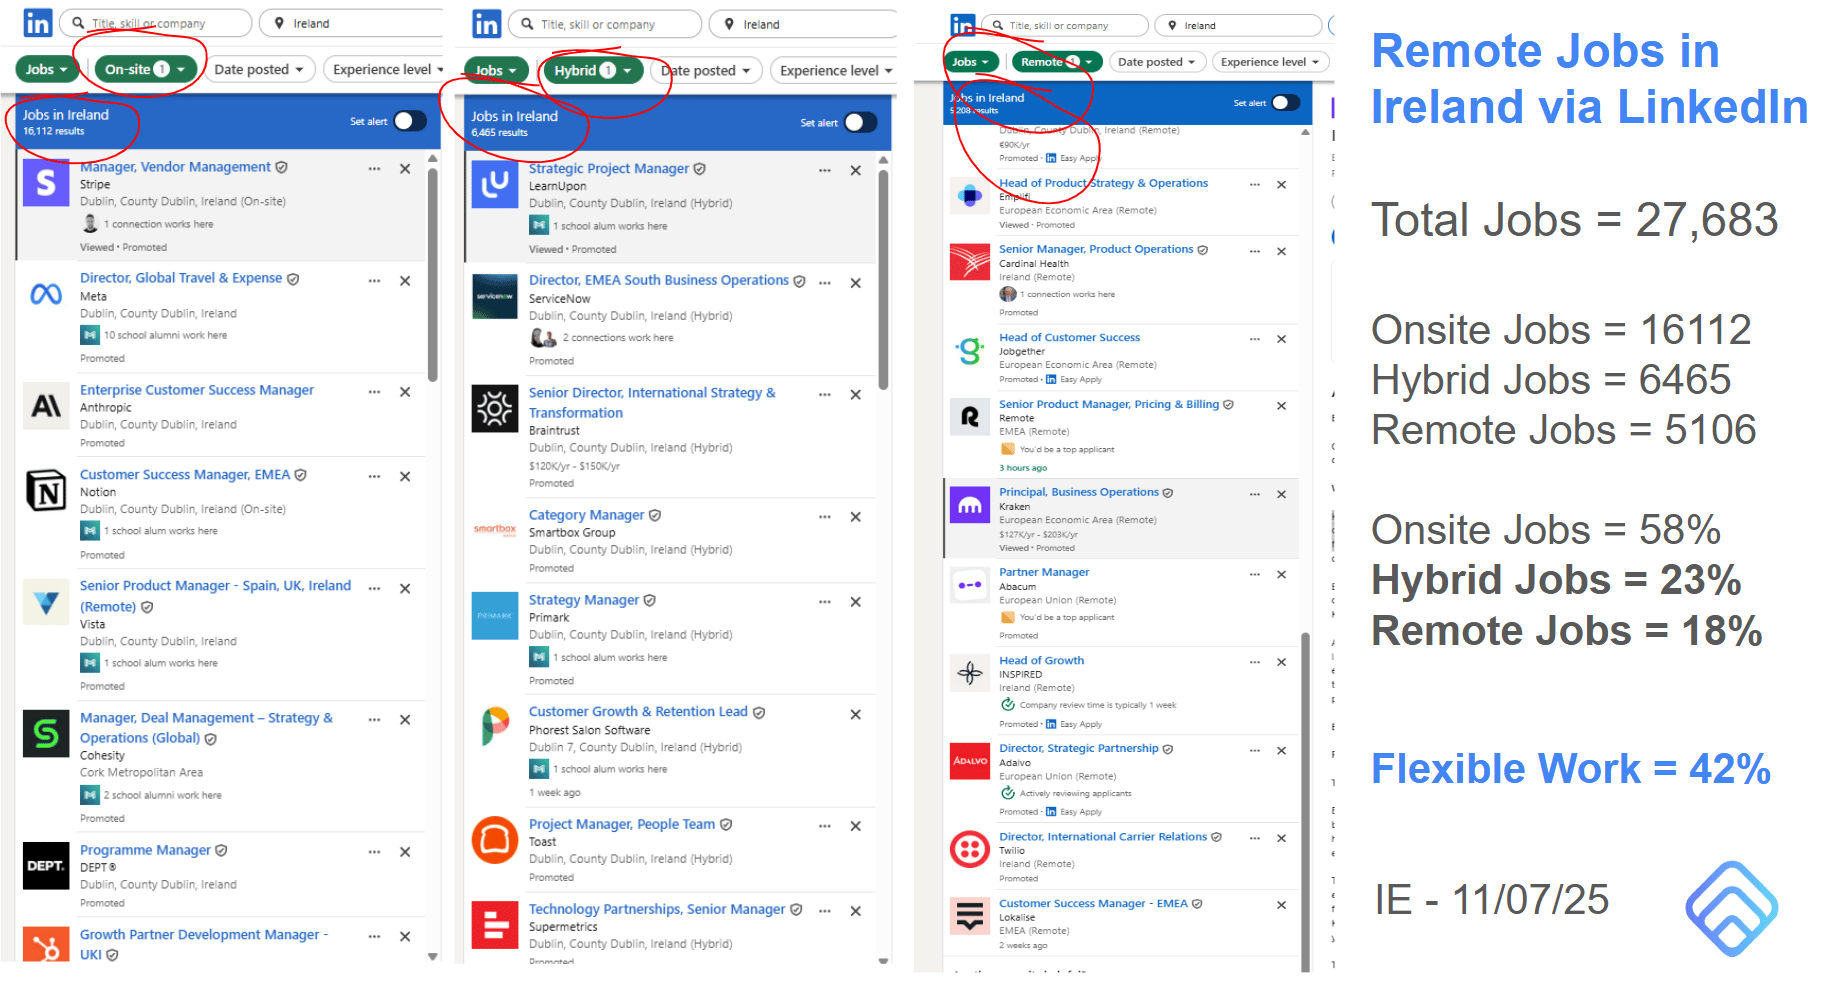Viewport: 1837px width, 999px height.
Task: Open the Kraken company logo
Action: point(970,505)
